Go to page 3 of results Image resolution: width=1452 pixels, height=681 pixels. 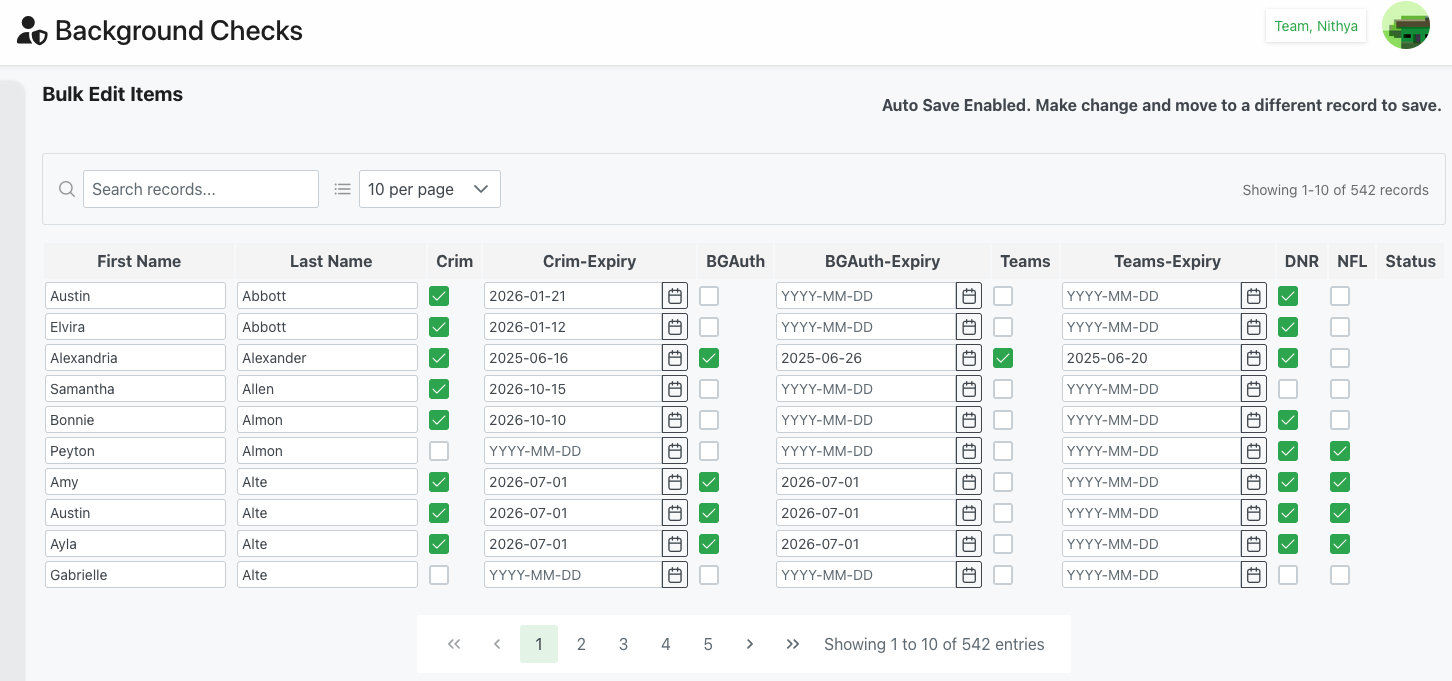point(623,644)
